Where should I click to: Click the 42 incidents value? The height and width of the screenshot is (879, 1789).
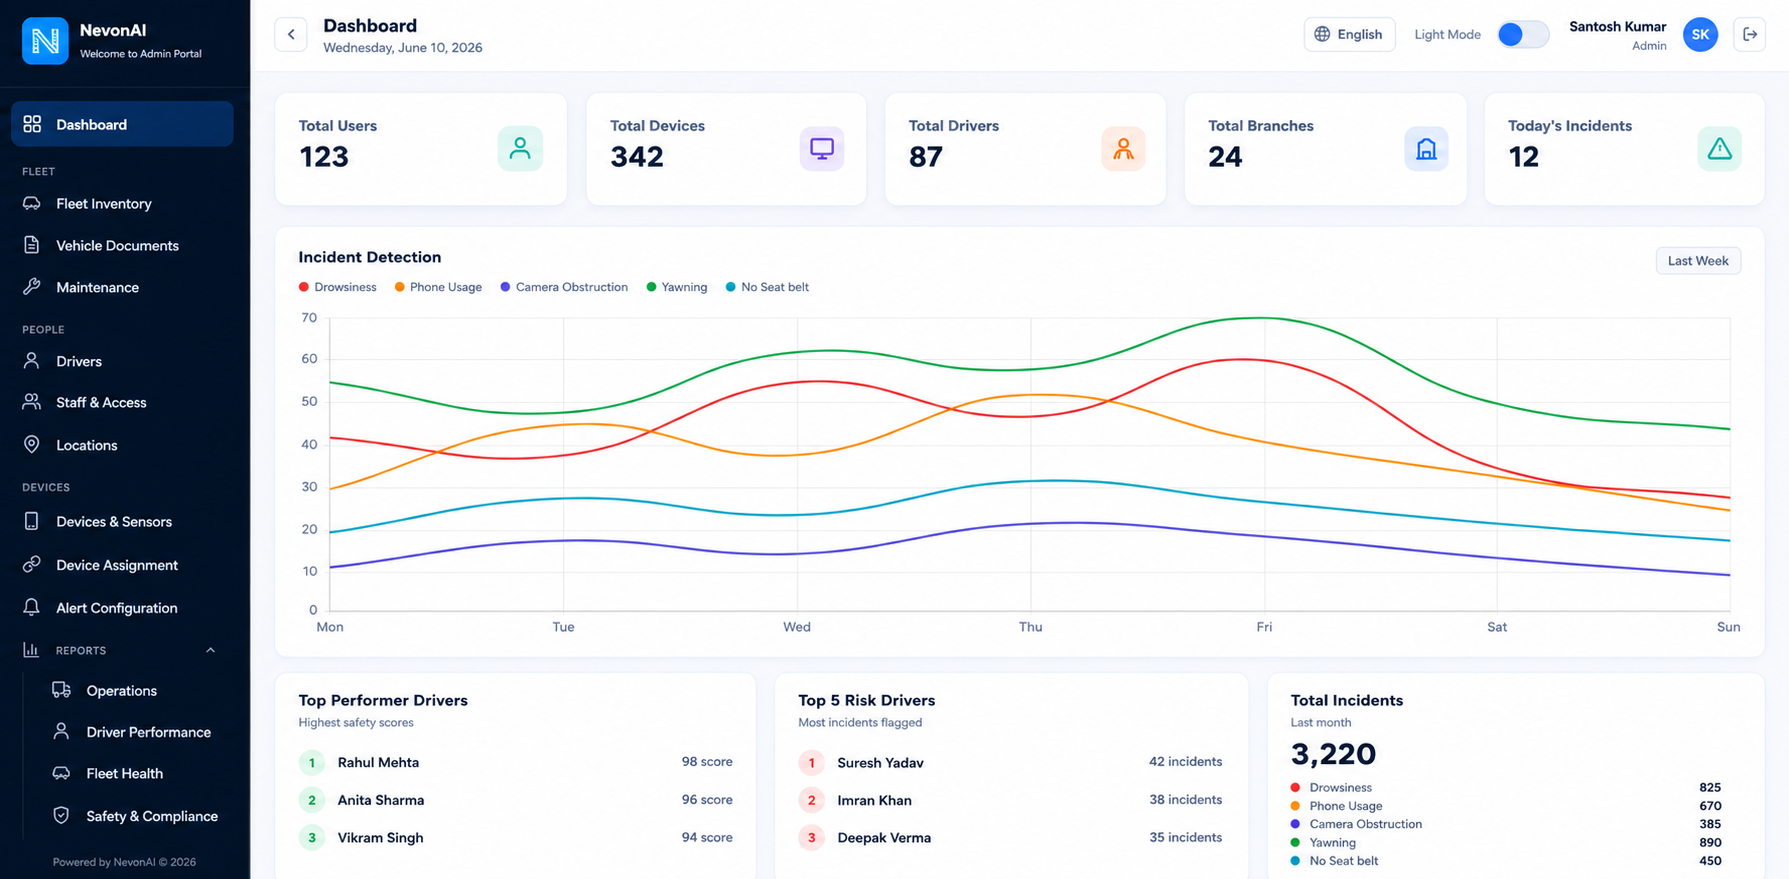coord(1185,762)
